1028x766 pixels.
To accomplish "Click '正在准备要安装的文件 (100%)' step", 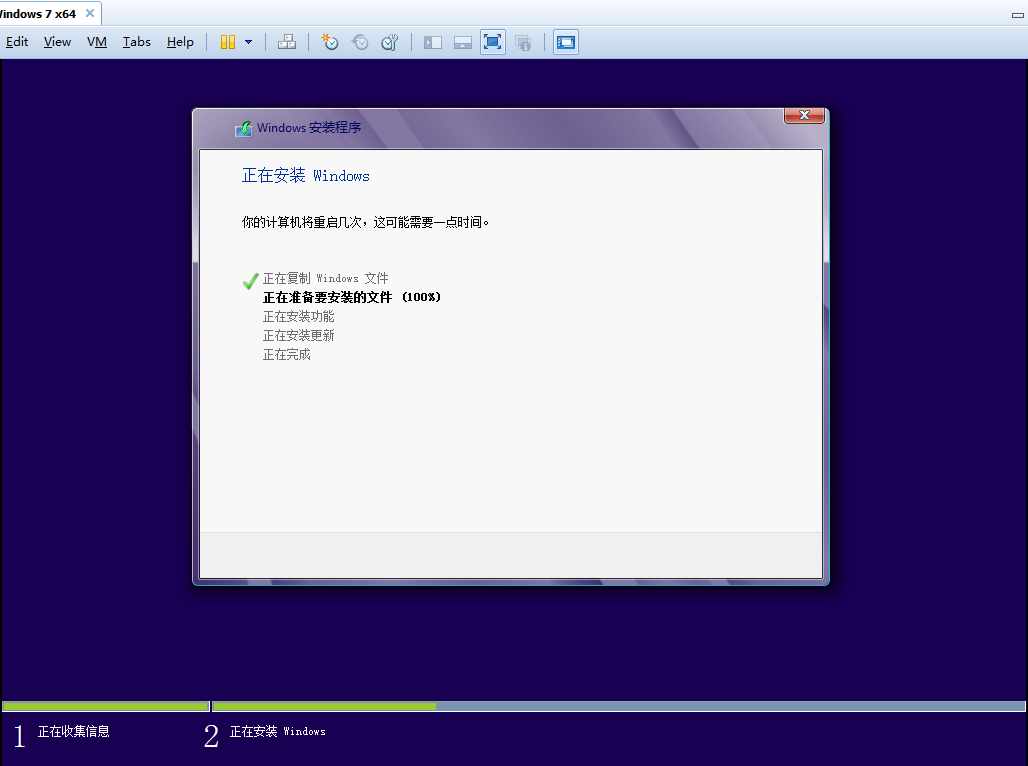I will click(x=351, y=297).
